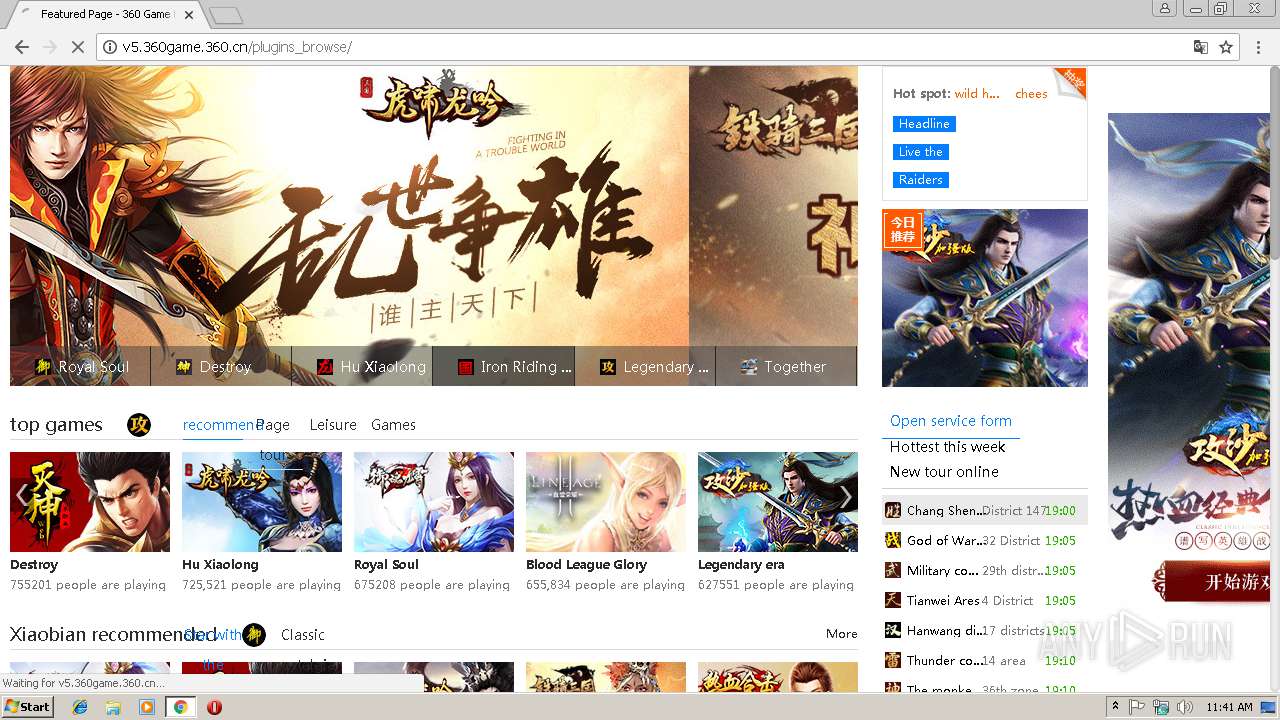Click the translate page icon

tap(1201, 47)
